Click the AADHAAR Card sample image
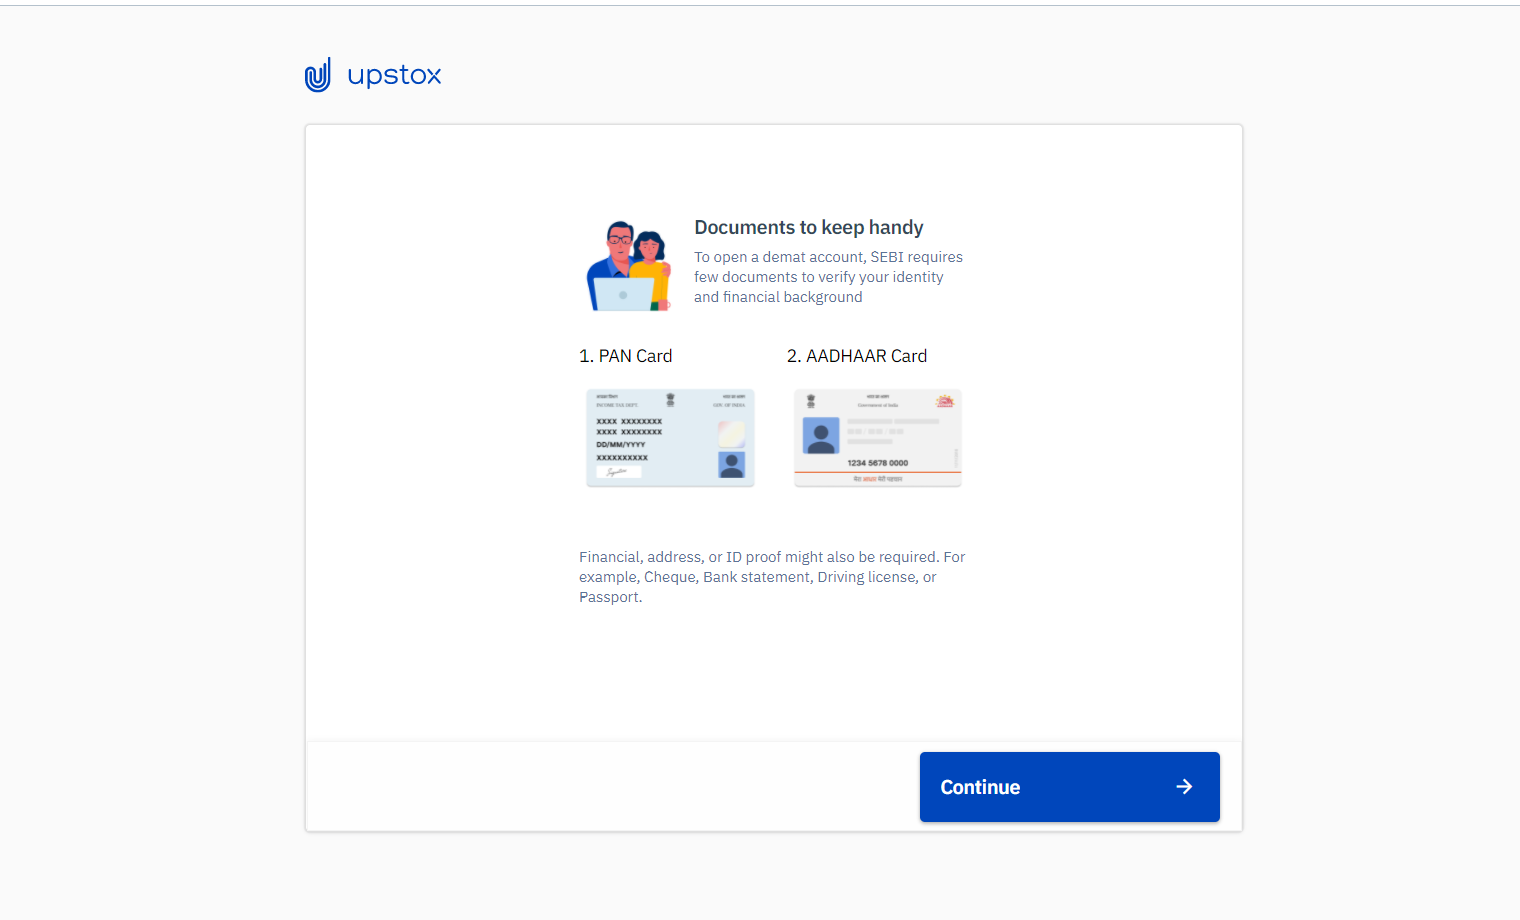The width and height of the screenshot is (1520, 920). coord(877,438)
